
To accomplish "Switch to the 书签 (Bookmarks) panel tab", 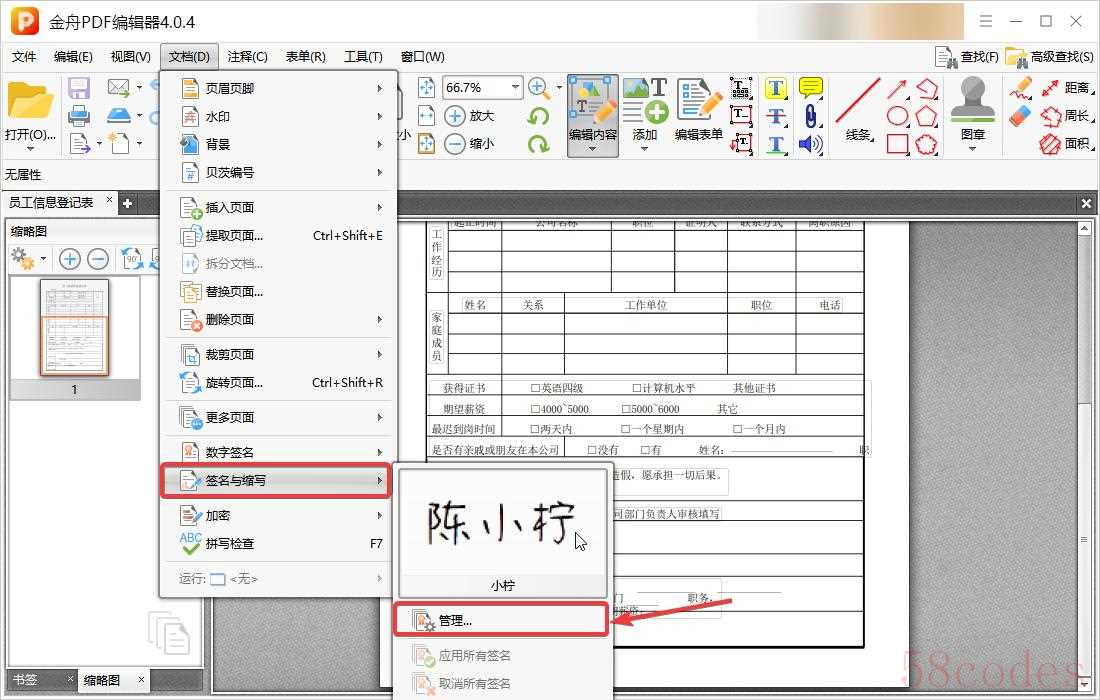I will pos(25,680).
